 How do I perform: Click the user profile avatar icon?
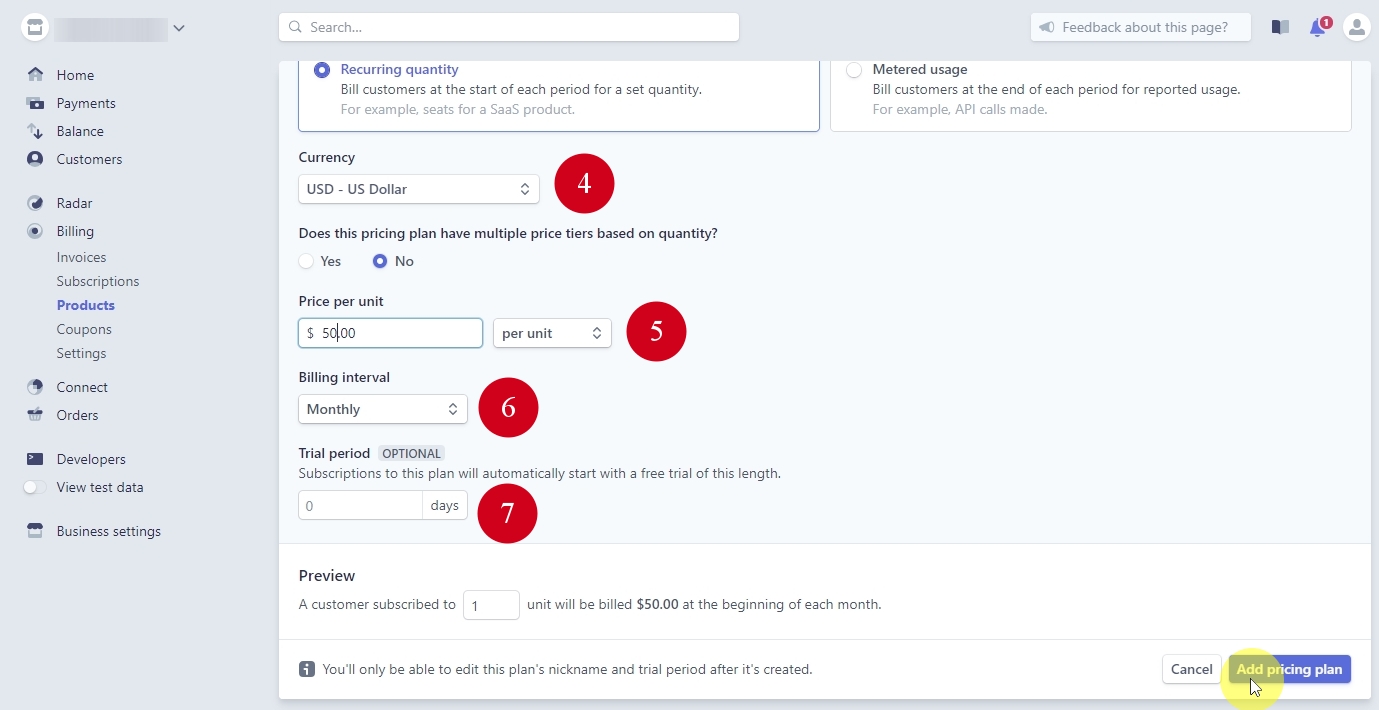(x=1356, y=28)
